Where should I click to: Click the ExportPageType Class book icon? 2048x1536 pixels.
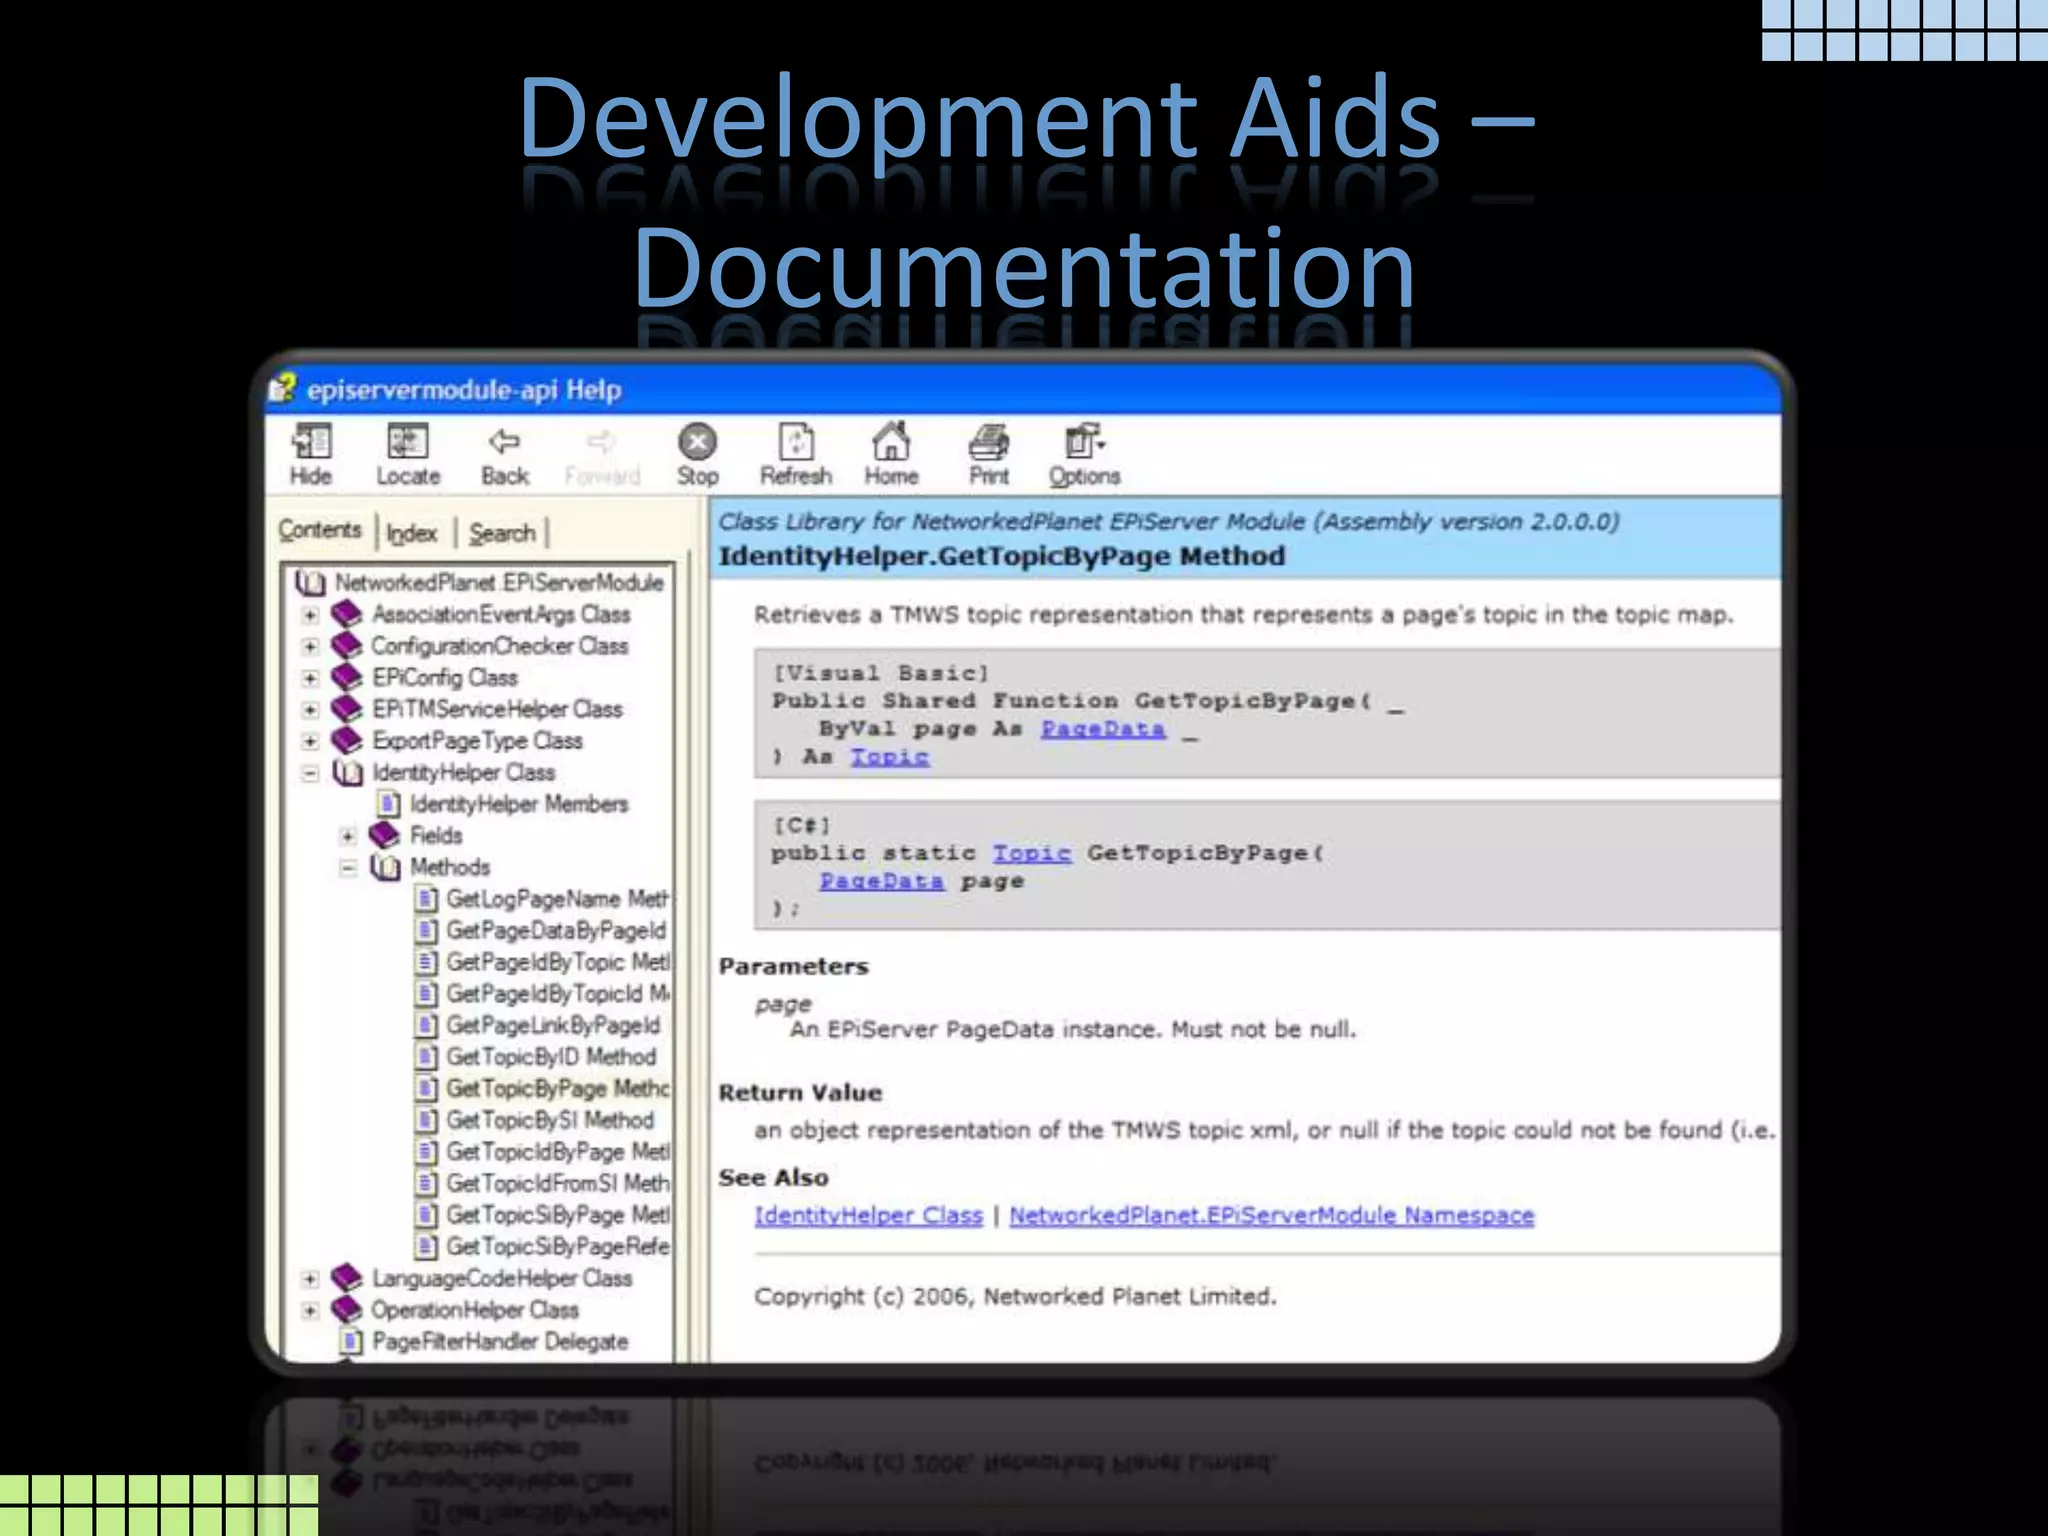(346, 740)
